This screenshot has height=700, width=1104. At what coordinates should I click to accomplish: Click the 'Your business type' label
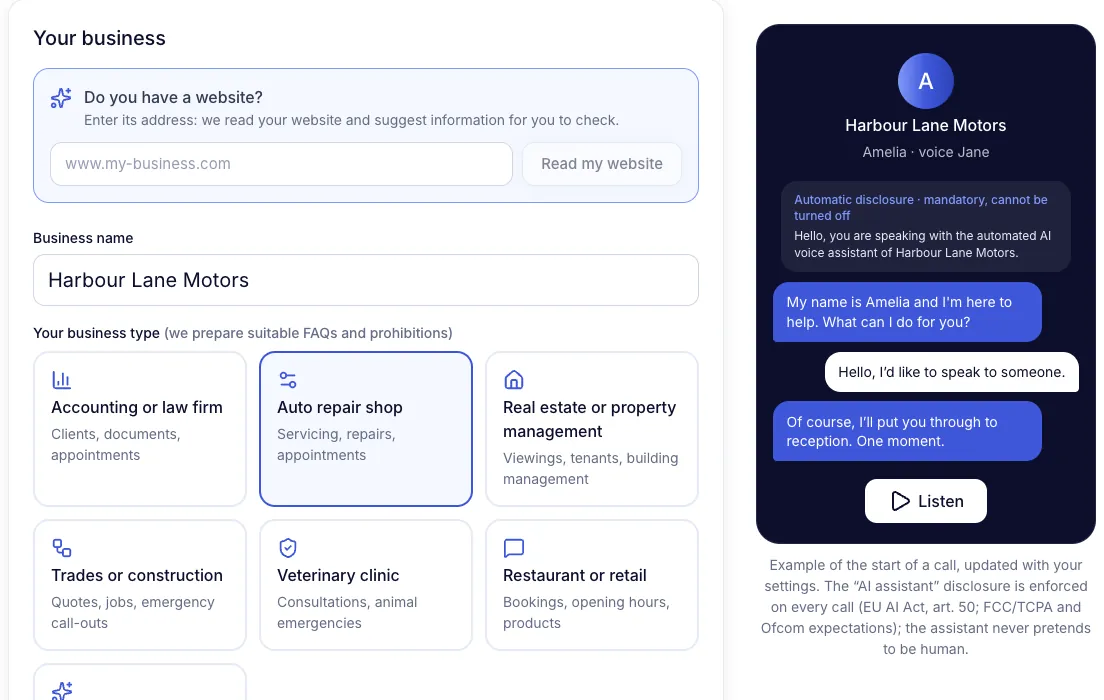click(x=96, y=333)
